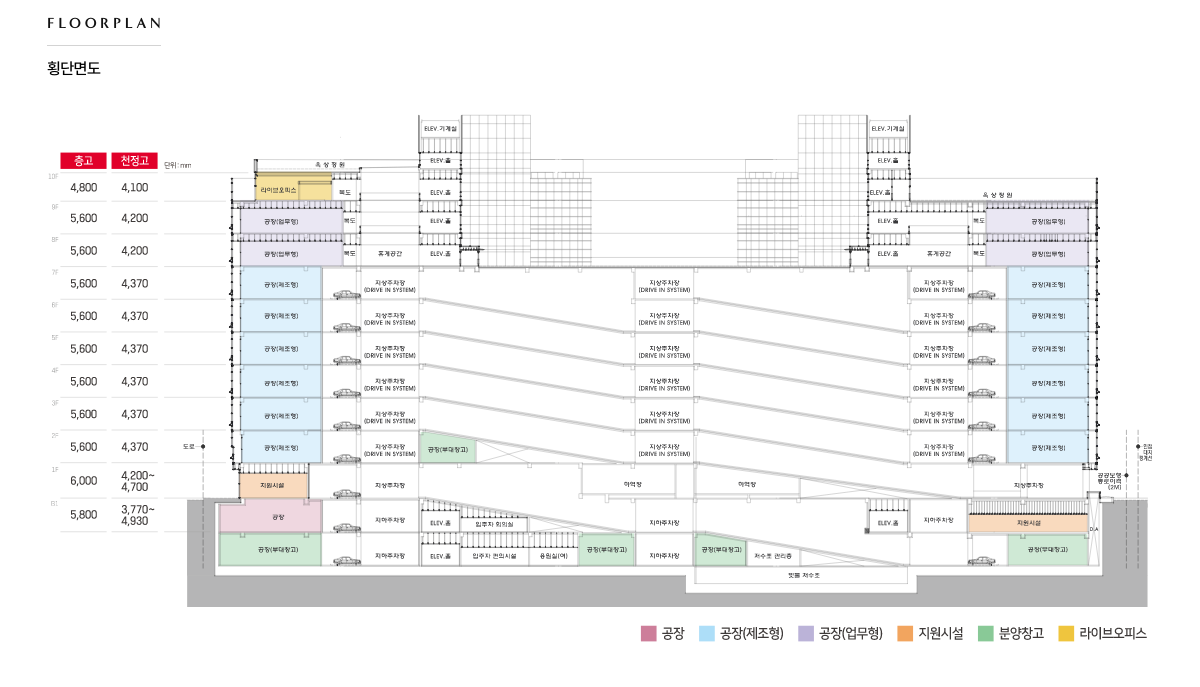Click the 빗물 저수조 label
The image size is (1200, 687).
[x=803, y=577]
